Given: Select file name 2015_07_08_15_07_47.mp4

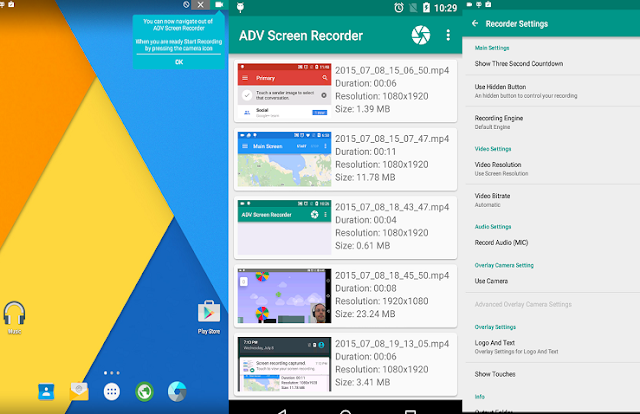Looking at the screenshot, I should point(392,139).
